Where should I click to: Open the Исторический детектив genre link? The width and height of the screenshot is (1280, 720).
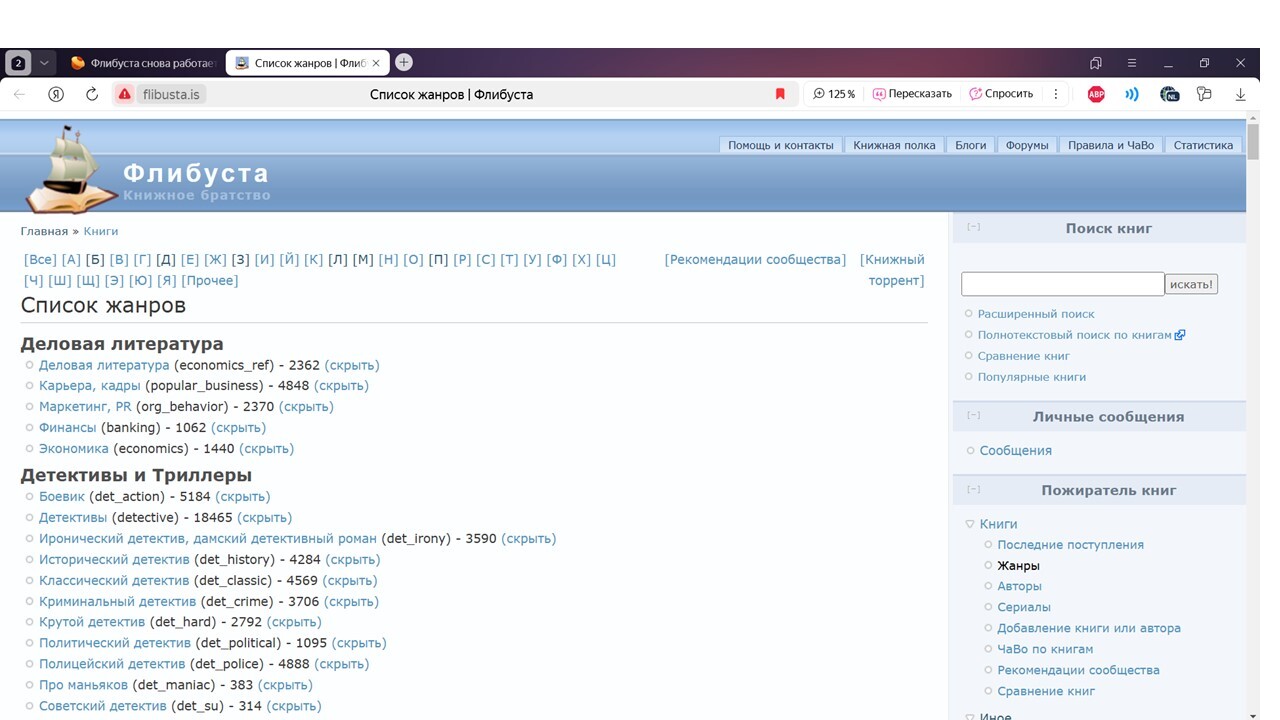pyautogui.click(x=114, y=560)
